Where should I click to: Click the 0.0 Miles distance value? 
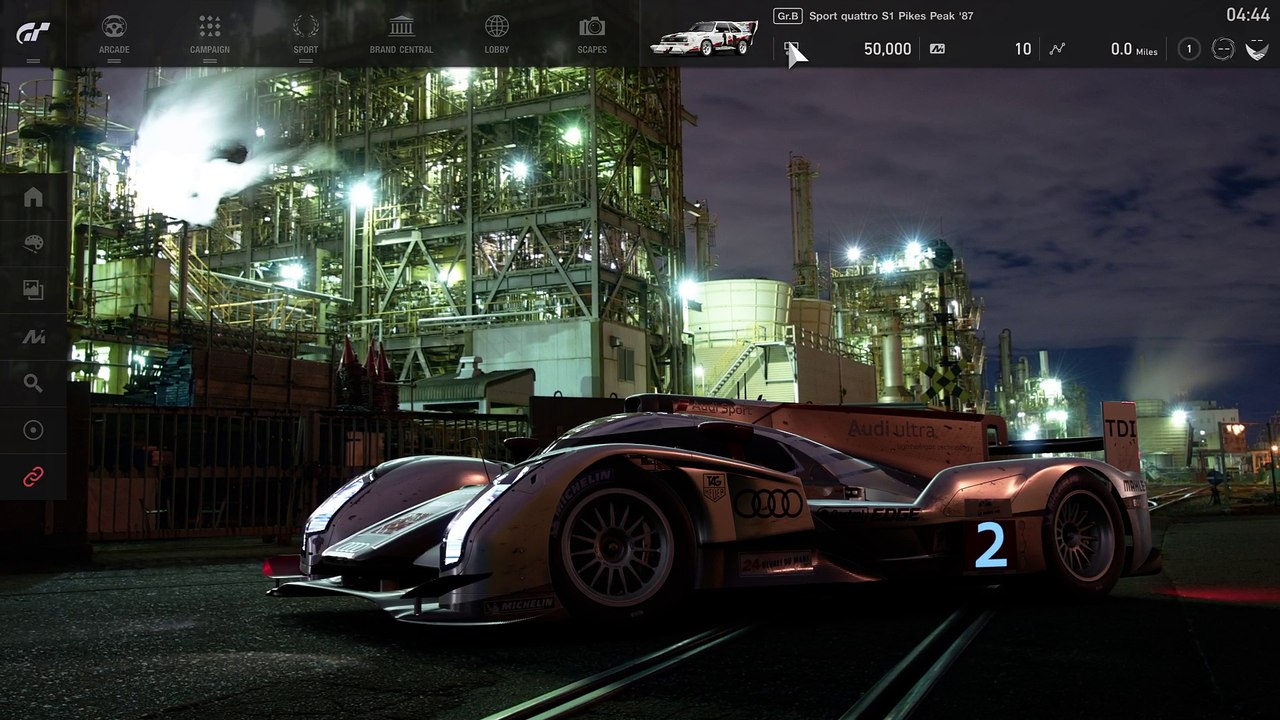pos(1134,49)
